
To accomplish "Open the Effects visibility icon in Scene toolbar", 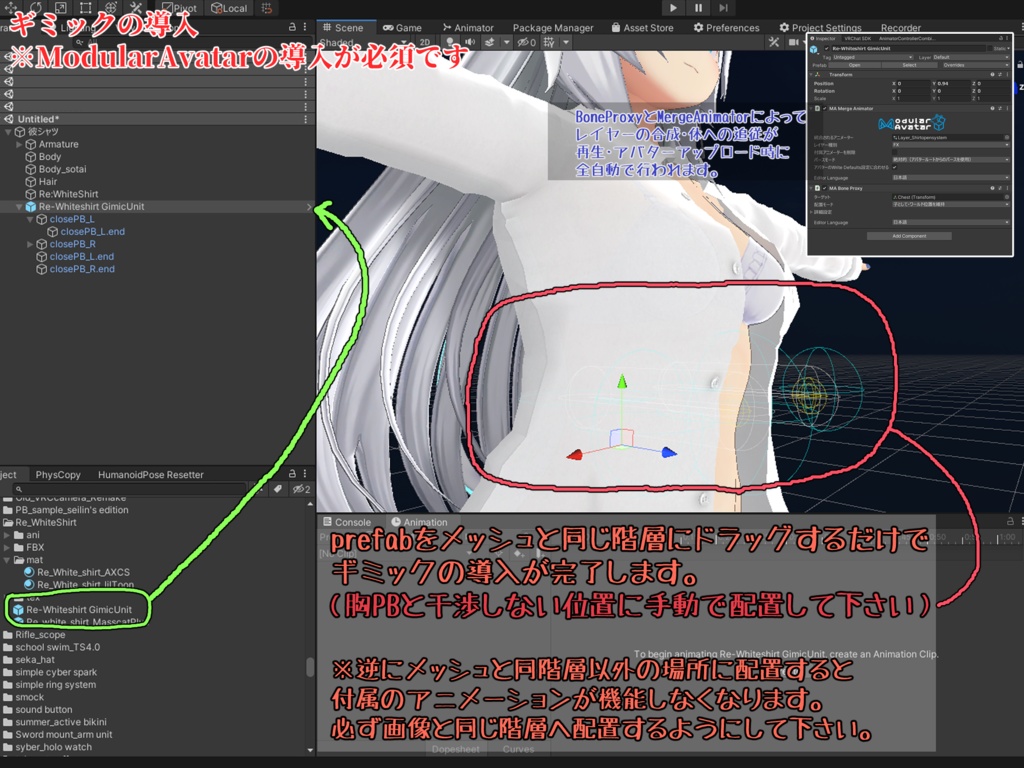I will point(490,42).
